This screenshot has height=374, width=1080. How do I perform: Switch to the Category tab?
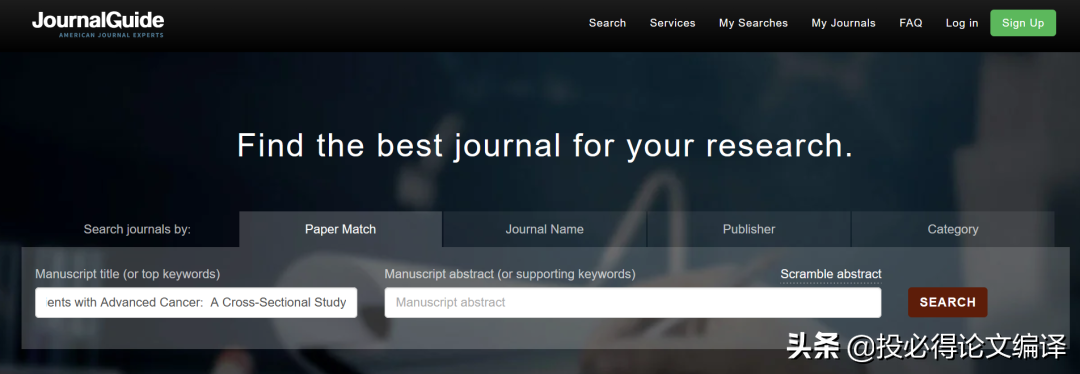953,229
